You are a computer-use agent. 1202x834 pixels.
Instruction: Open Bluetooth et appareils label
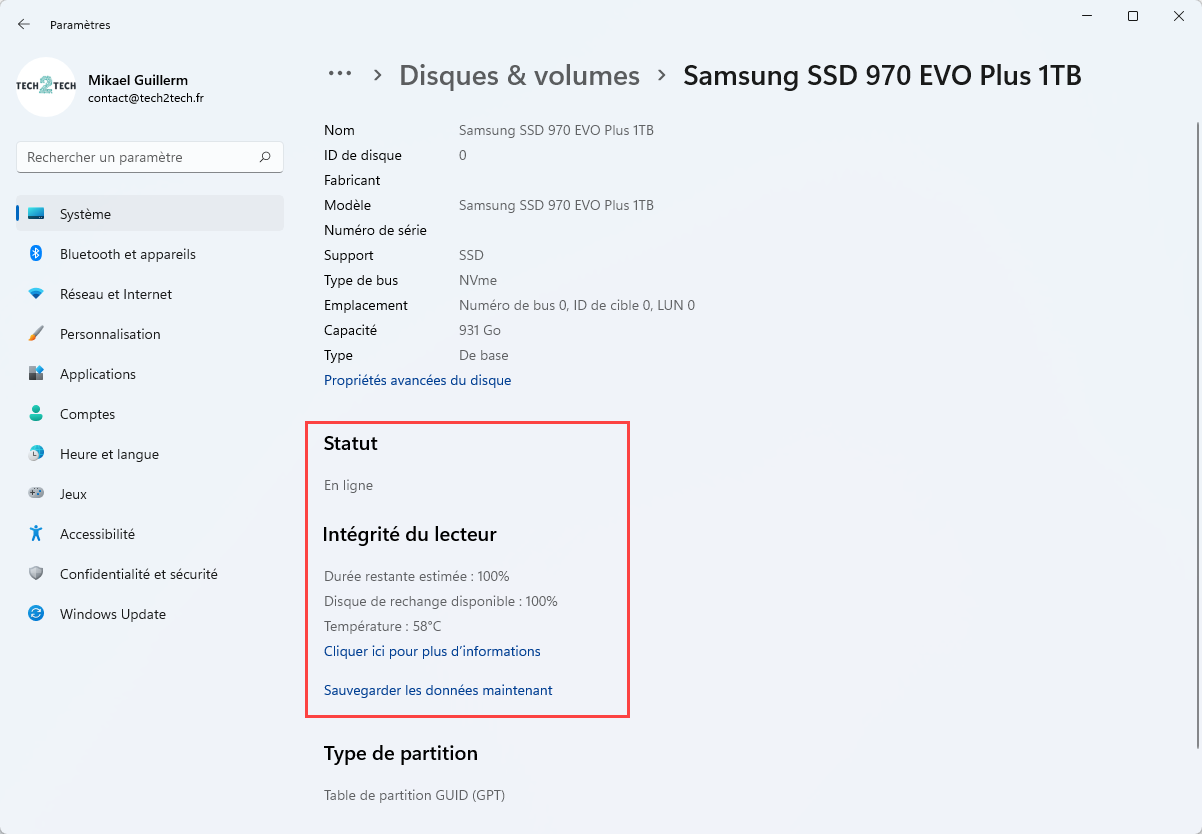128,254
